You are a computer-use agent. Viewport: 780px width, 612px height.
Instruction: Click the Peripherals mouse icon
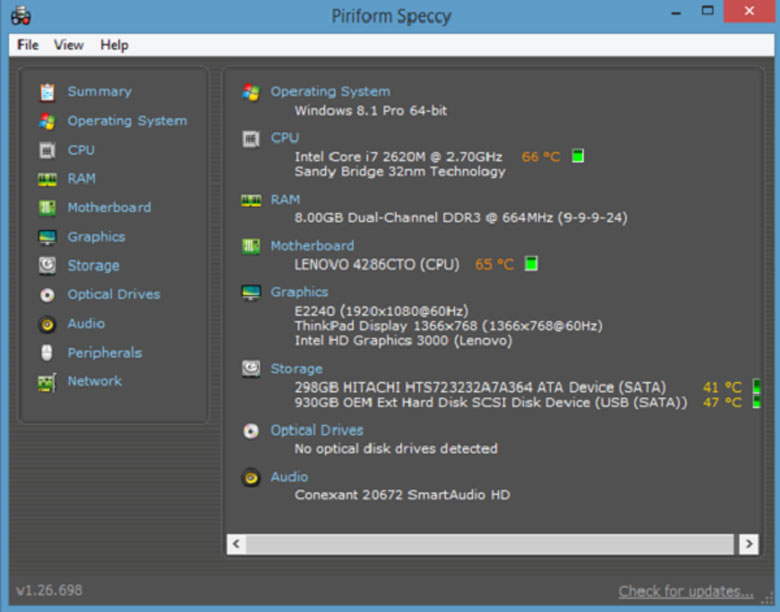coord(47,353)
